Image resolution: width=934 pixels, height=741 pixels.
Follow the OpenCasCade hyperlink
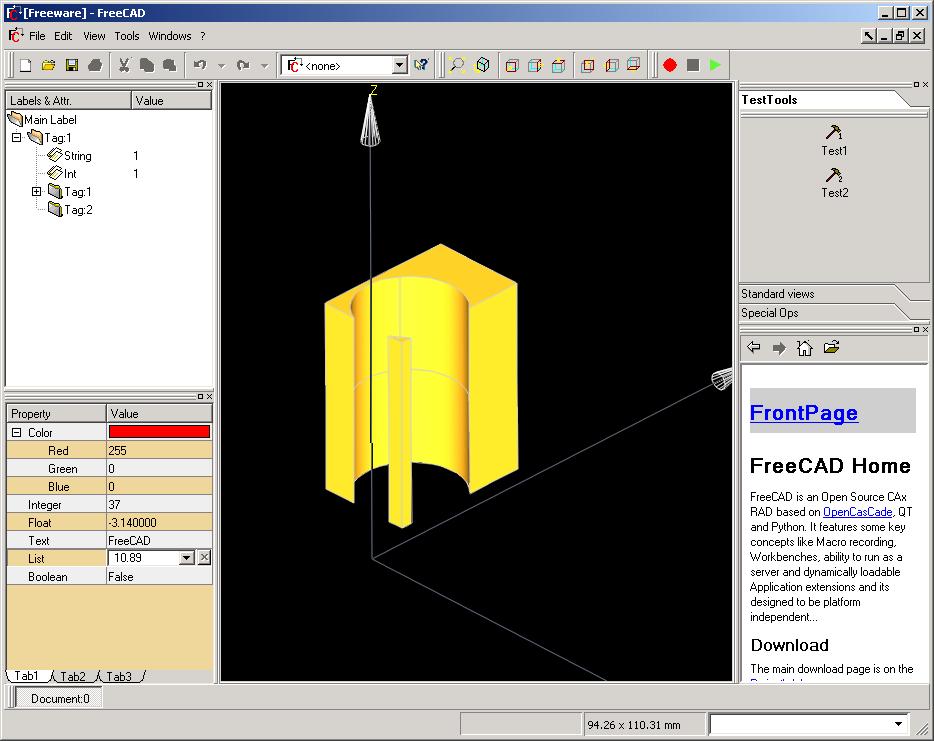point(857,512)
